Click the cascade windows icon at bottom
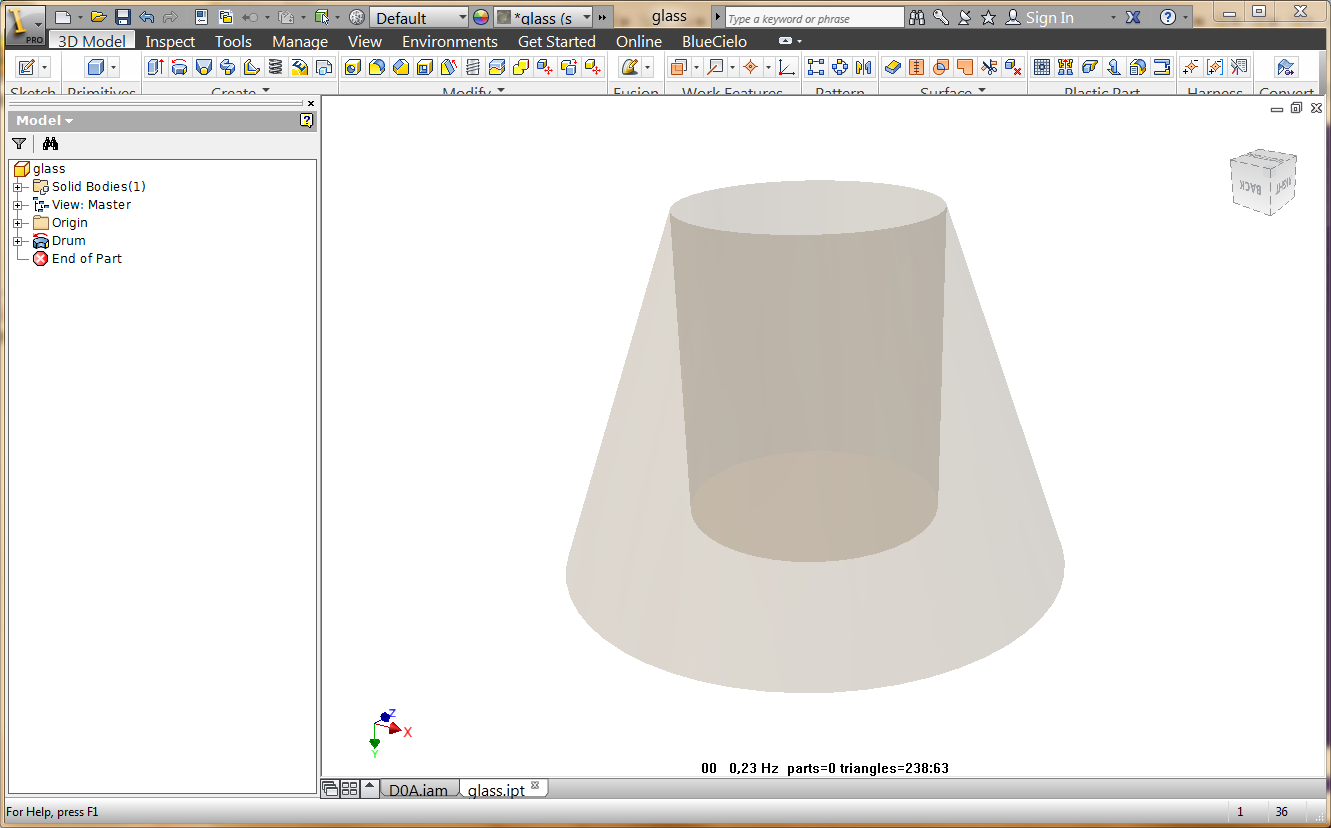This screenshot has height=828, width=1331. click(x=330, y=789)
